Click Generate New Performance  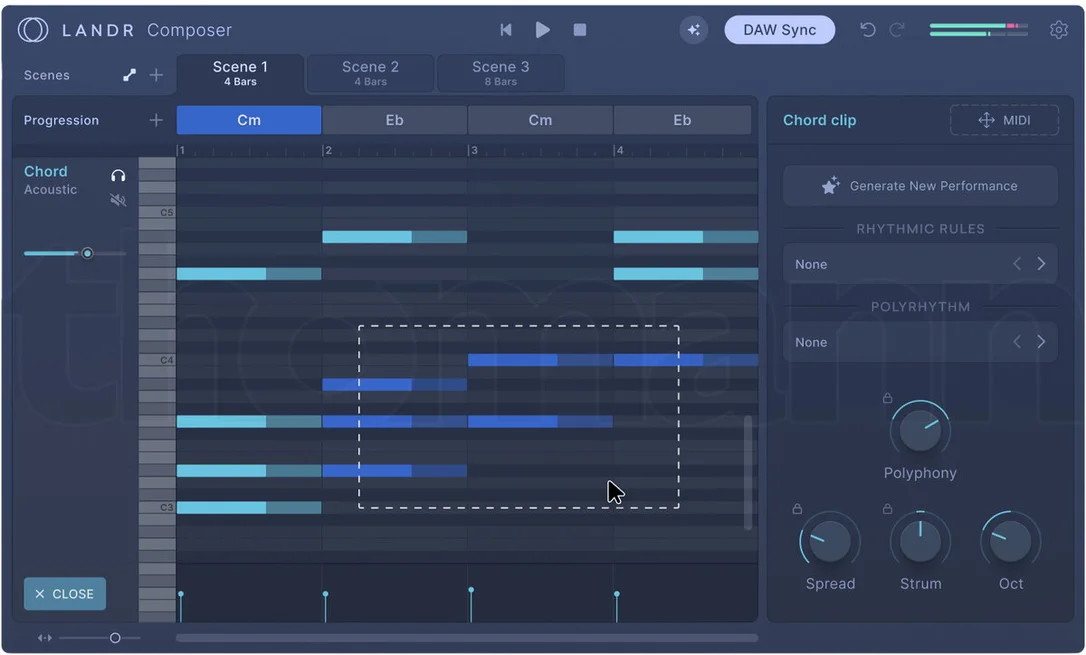pyautogui.click(x=920, y=186)
